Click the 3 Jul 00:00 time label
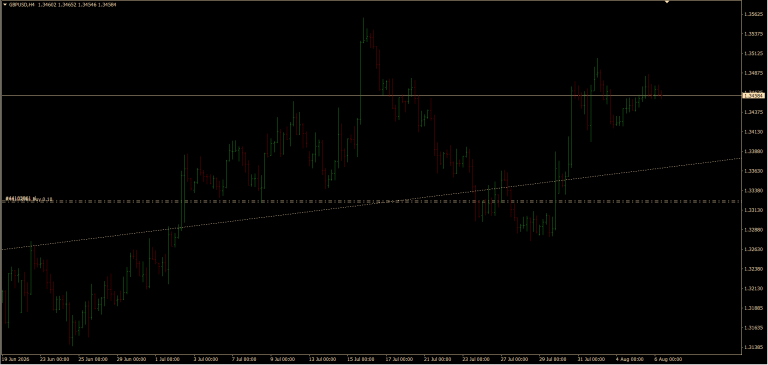The image size is (768, 365). [206, 359]
